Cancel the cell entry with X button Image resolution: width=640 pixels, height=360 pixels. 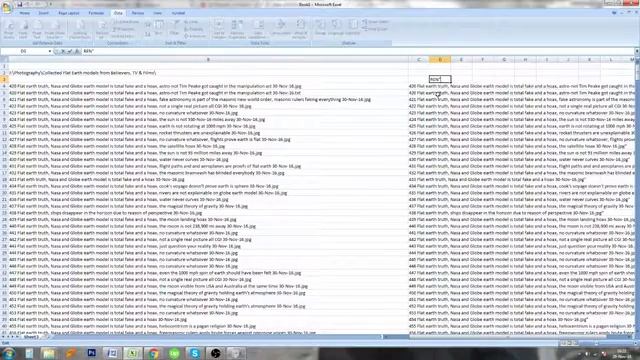point(63,51)
